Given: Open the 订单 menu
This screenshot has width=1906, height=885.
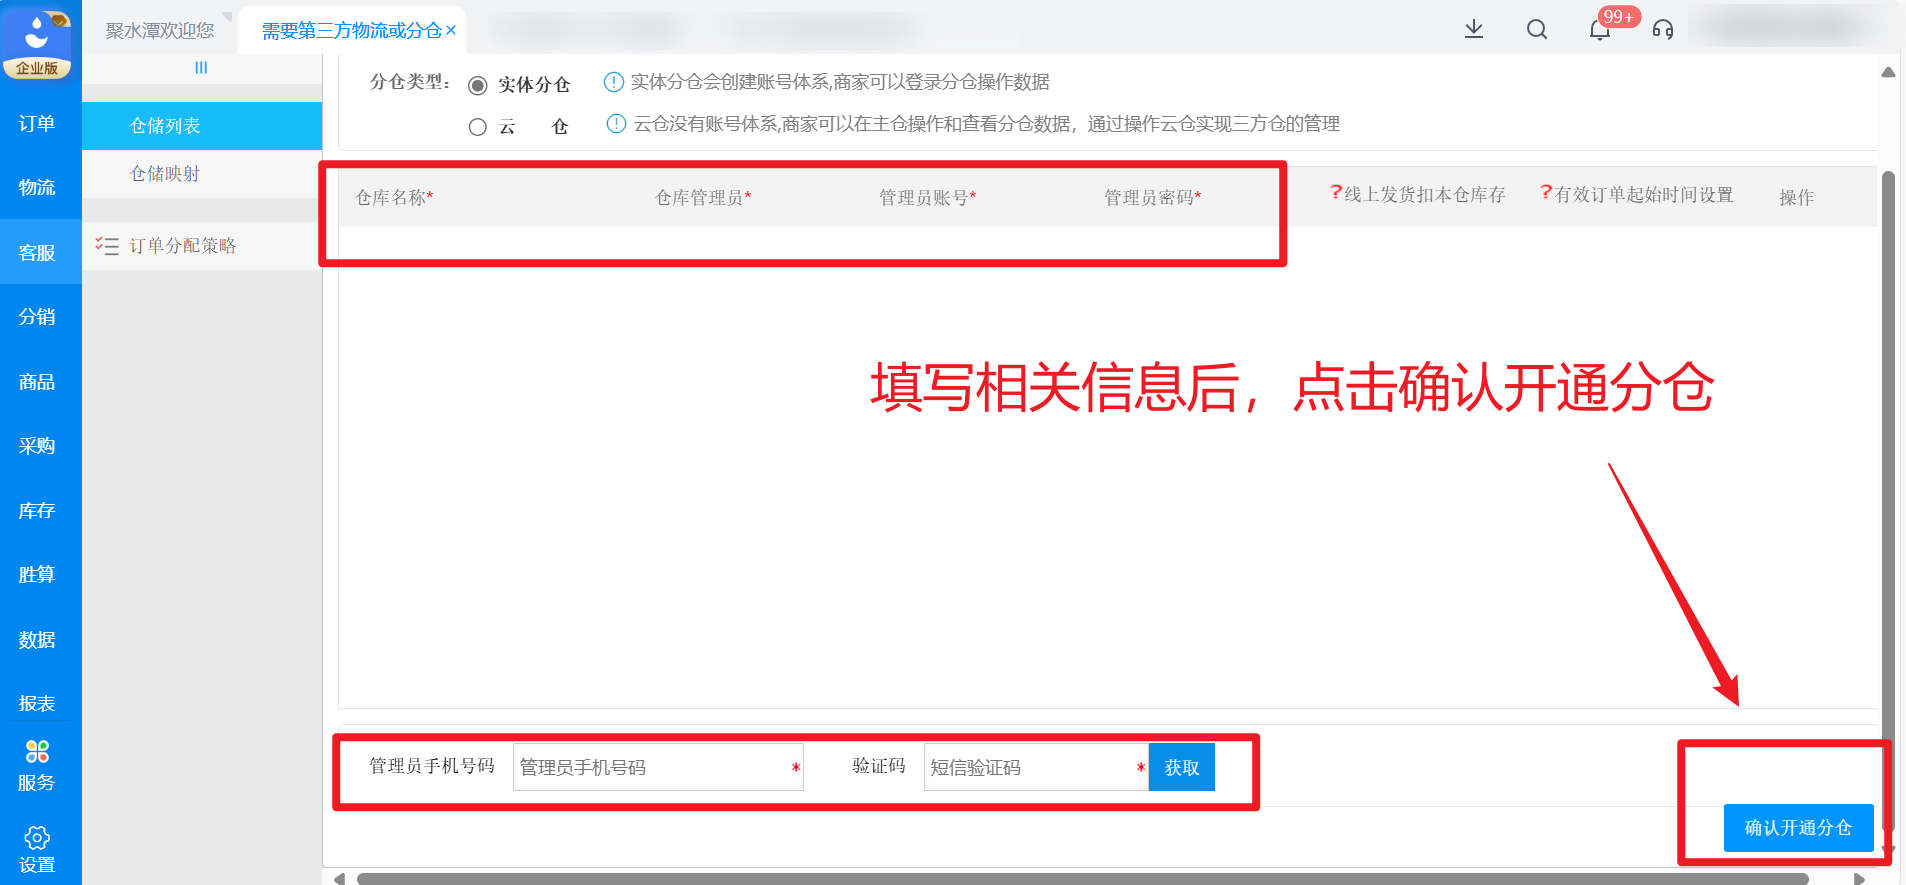Looking at the screenshot, I should 37,123.
